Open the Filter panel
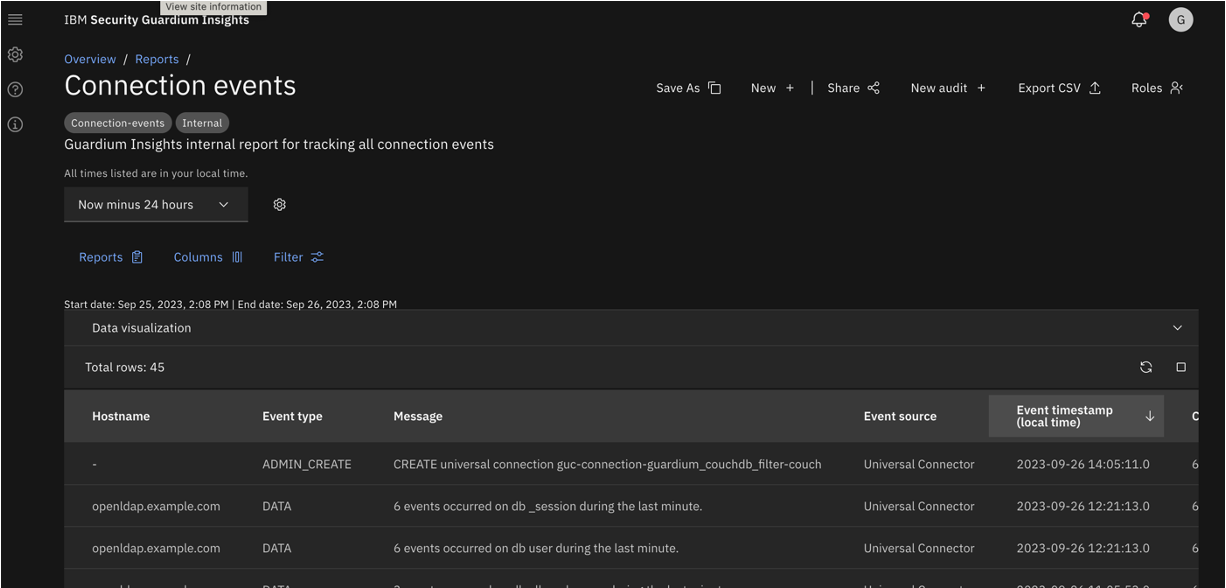The image size is (1226, 588). tap(298, 257)
